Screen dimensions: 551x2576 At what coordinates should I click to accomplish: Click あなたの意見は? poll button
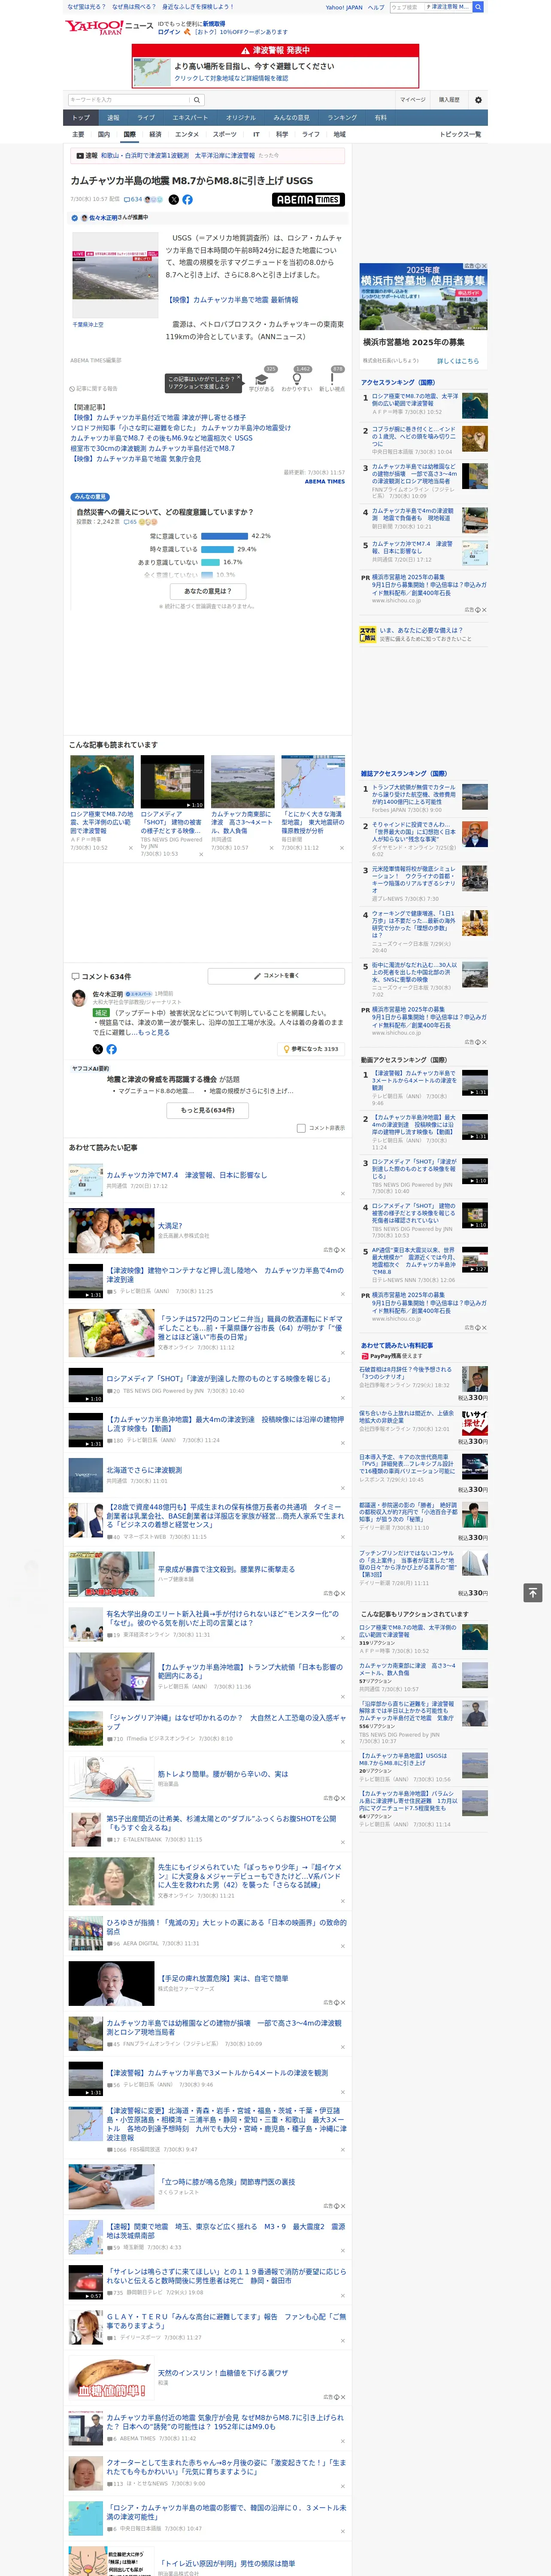coord(208,591)
